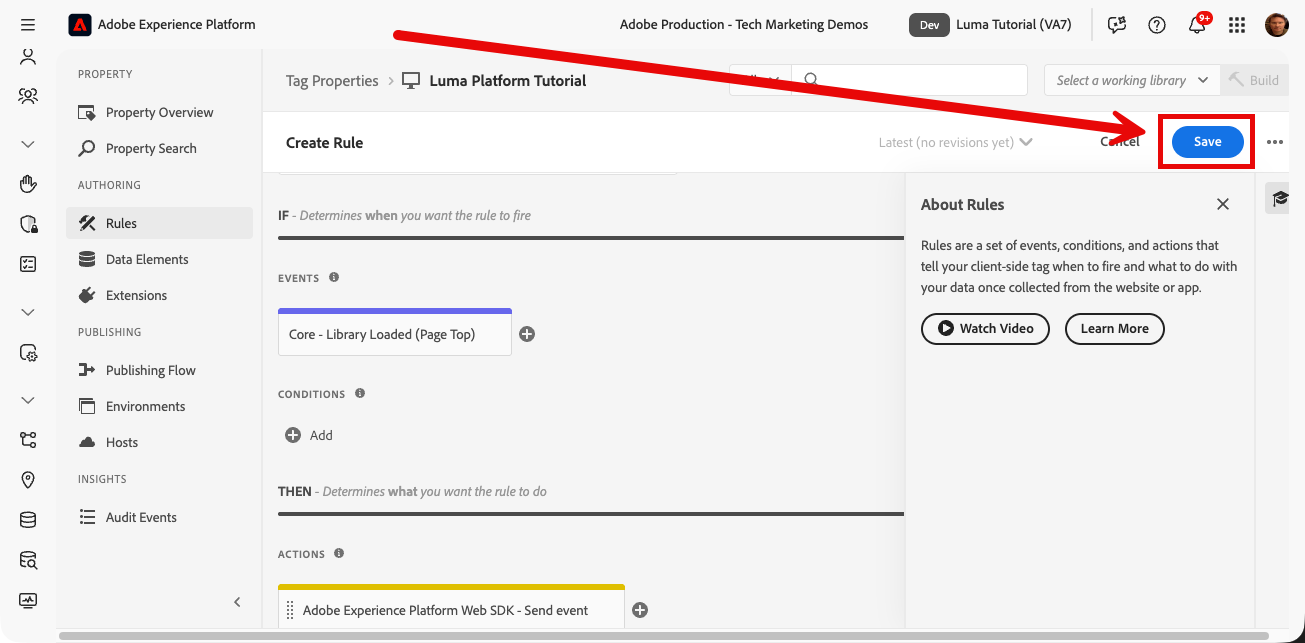
Task: Collapse the left navigation sidebar chevron
Action: coord(237,602)
